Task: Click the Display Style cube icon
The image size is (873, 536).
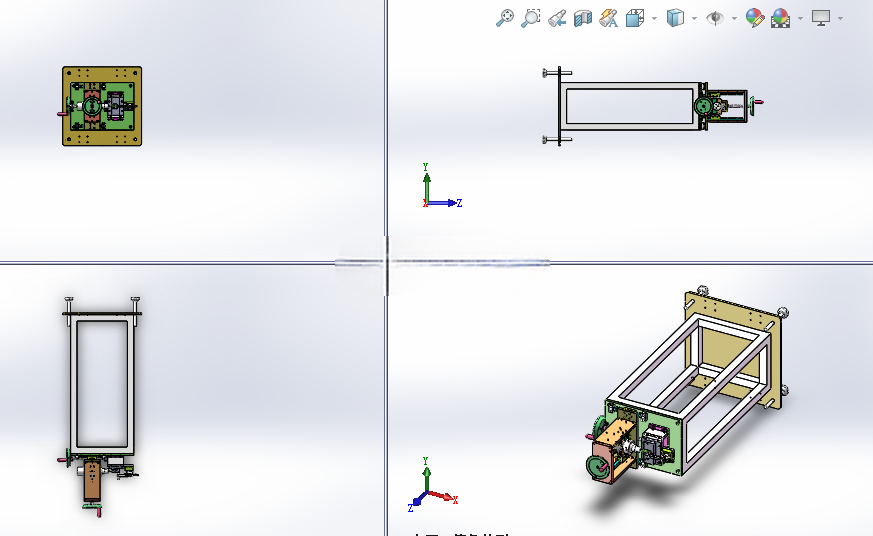Action: (675, 18)
